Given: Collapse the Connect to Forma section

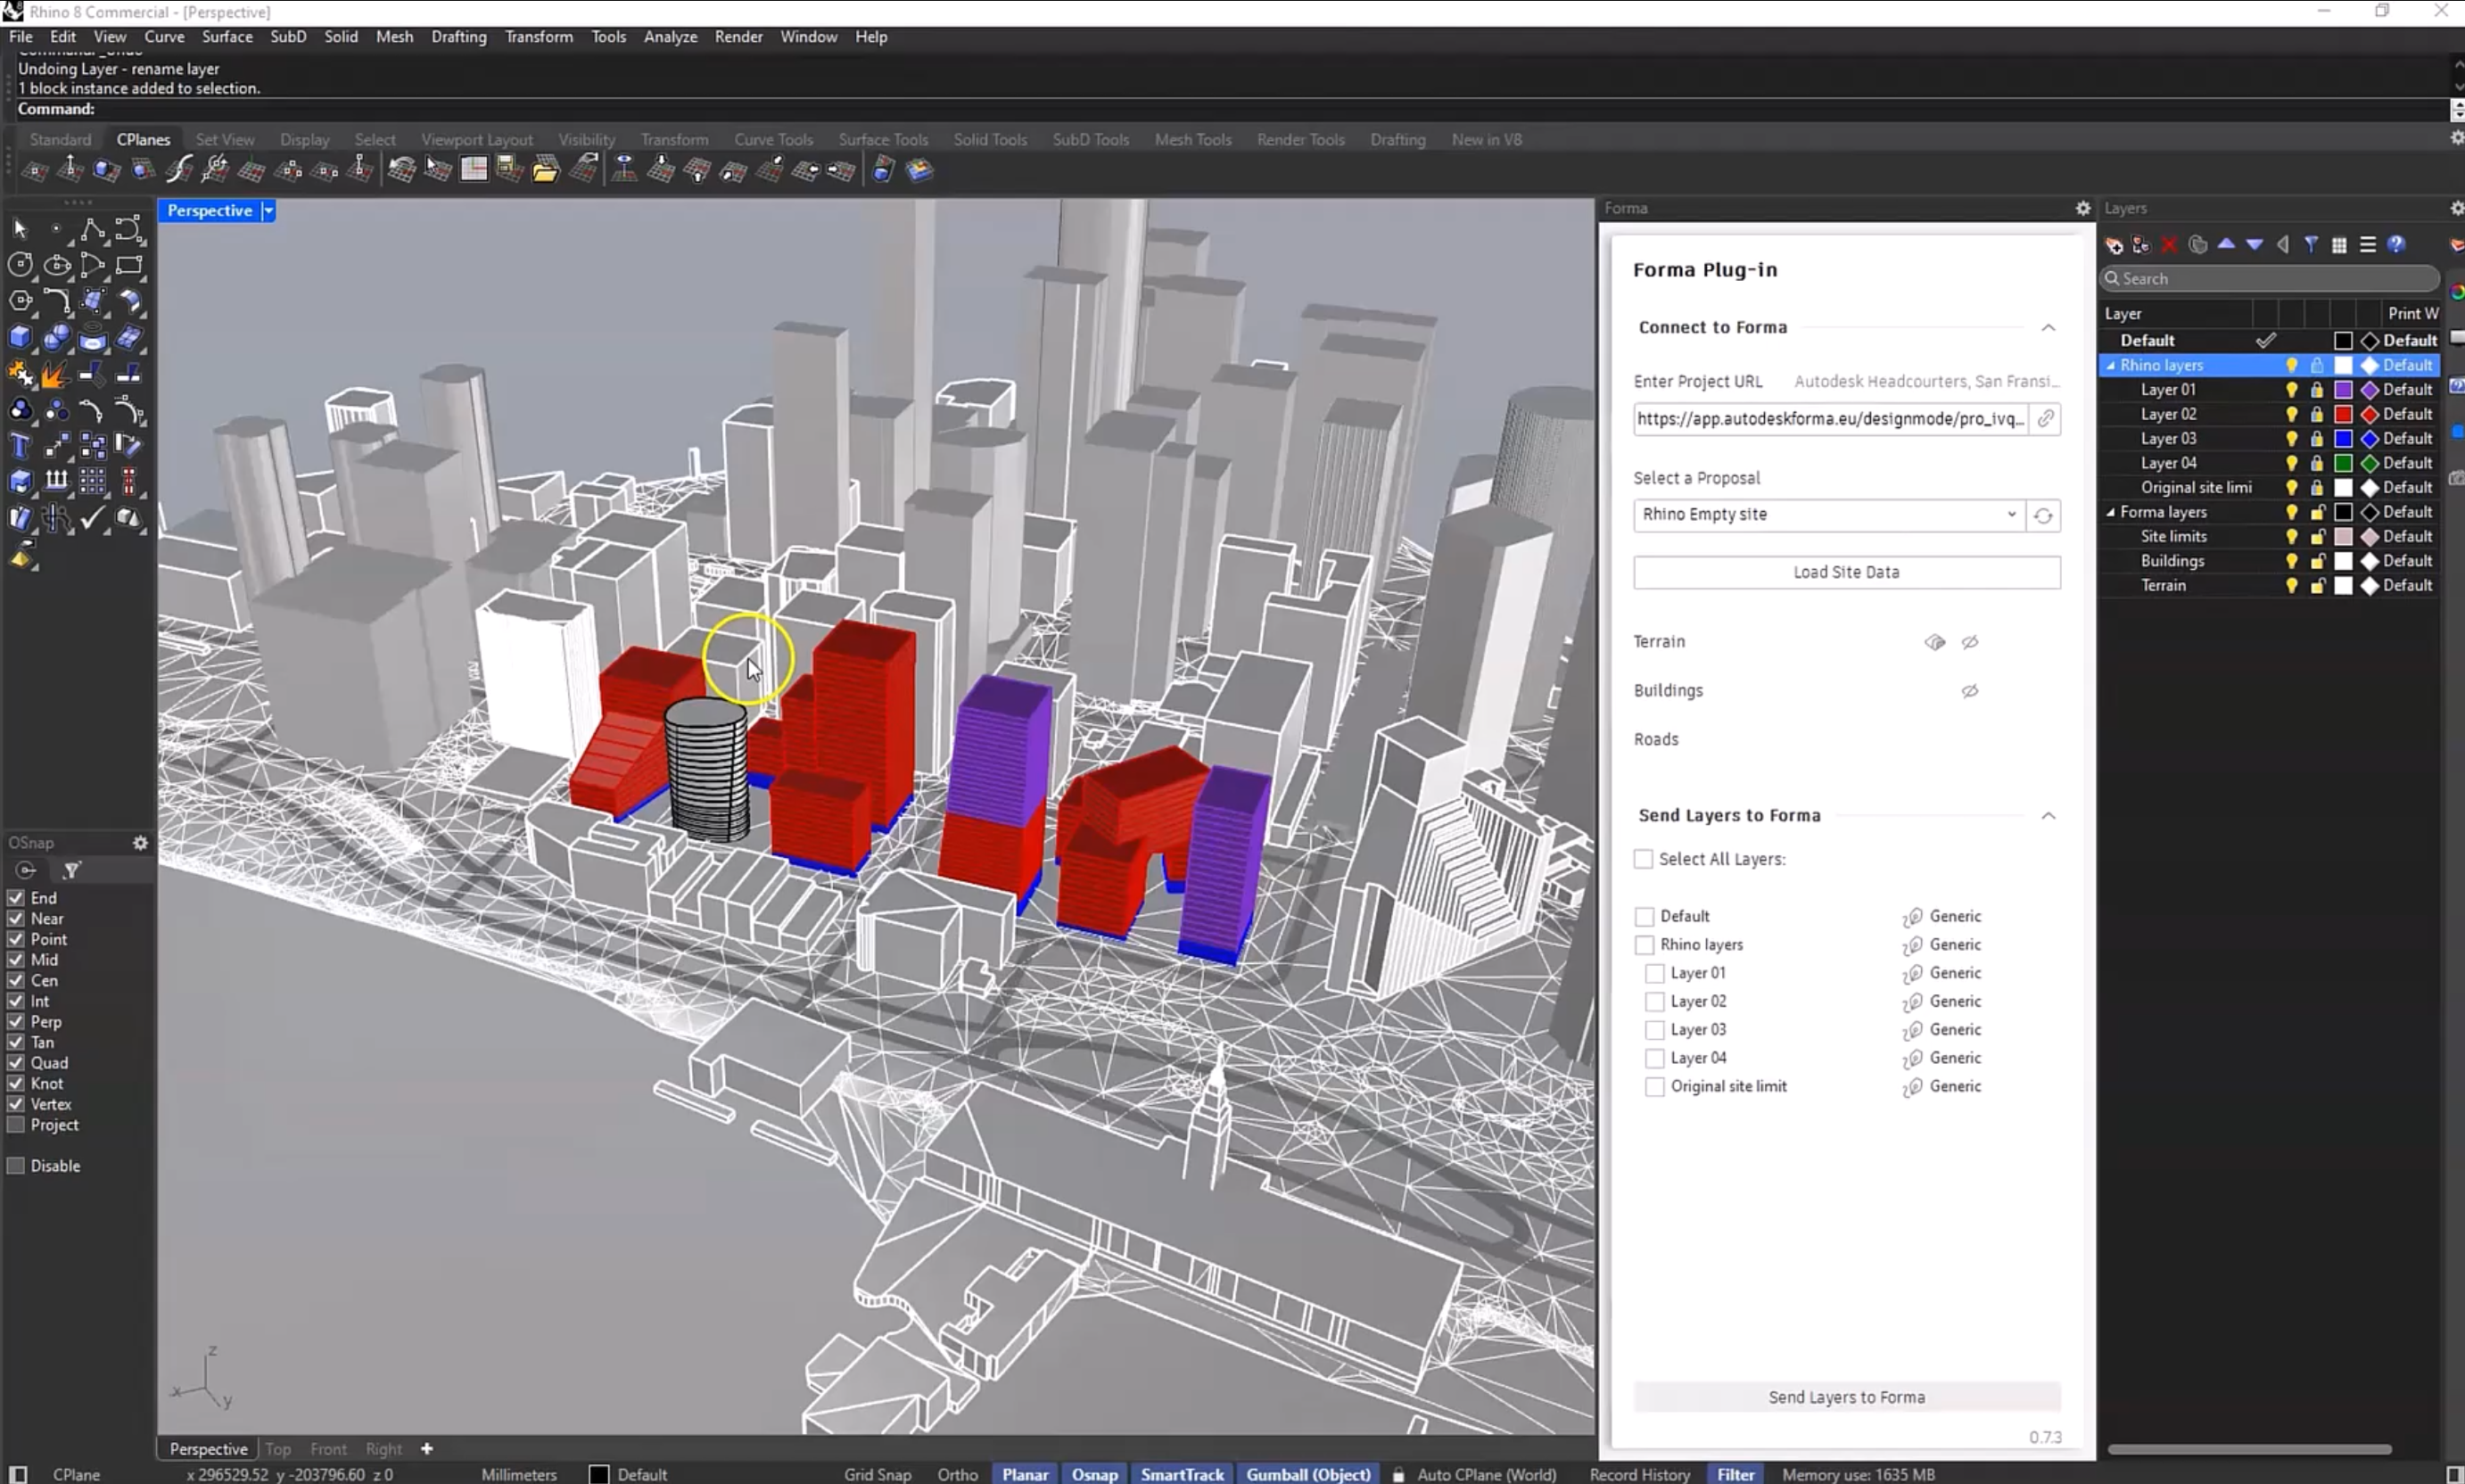Looking at the screenshot, I should [2049, 327].
